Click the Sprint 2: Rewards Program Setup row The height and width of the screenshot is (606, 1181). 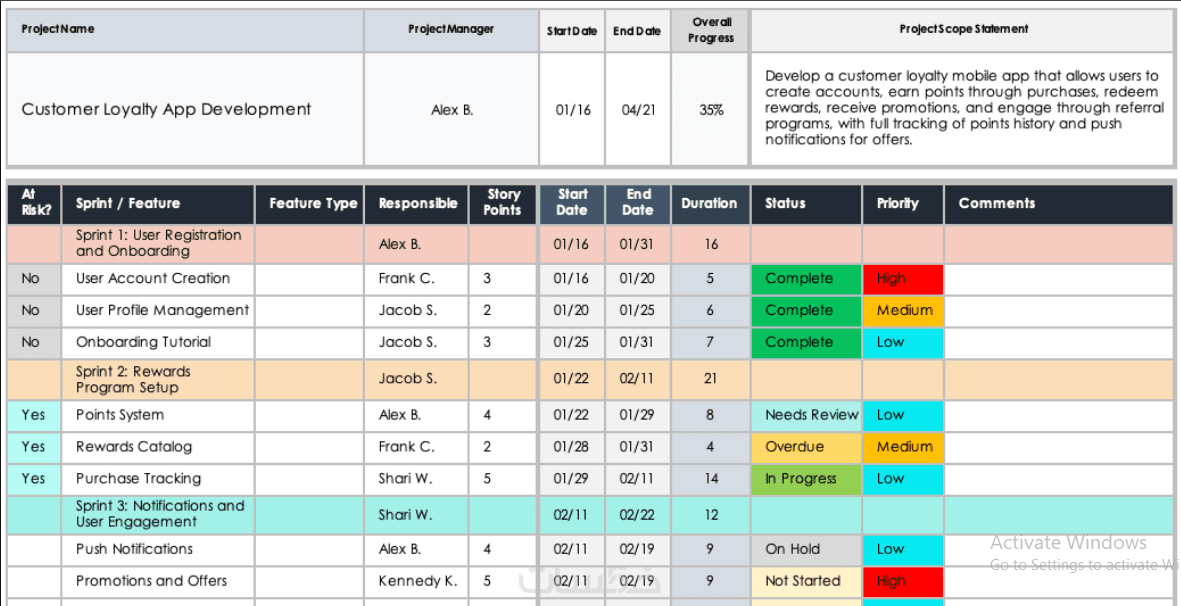[x=591, y=379]
